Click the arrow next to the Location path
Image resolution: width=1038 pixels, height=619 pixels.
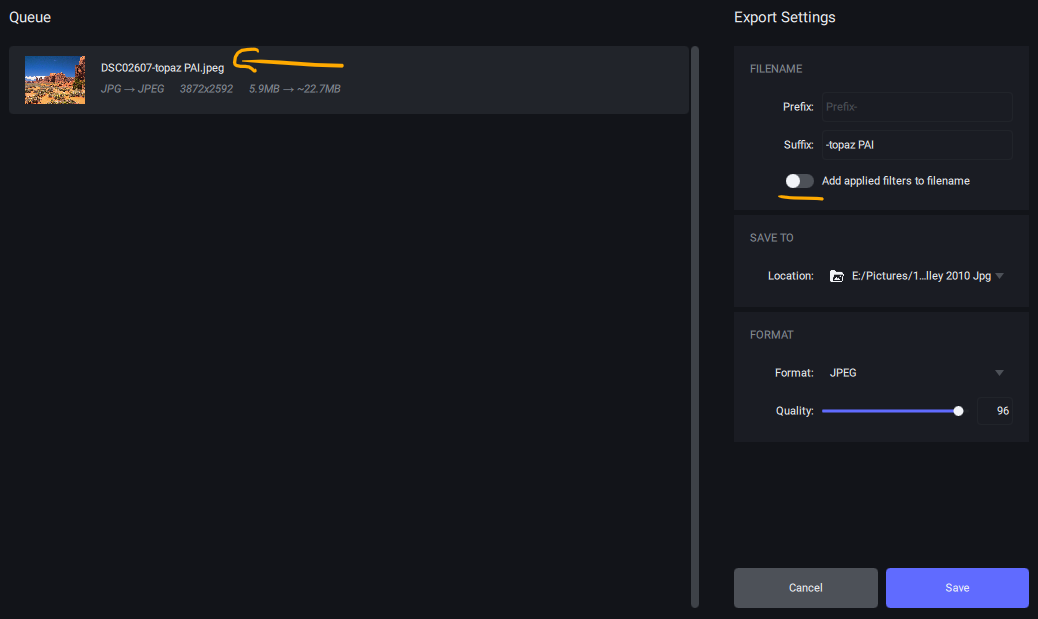[x=999, y=276]
